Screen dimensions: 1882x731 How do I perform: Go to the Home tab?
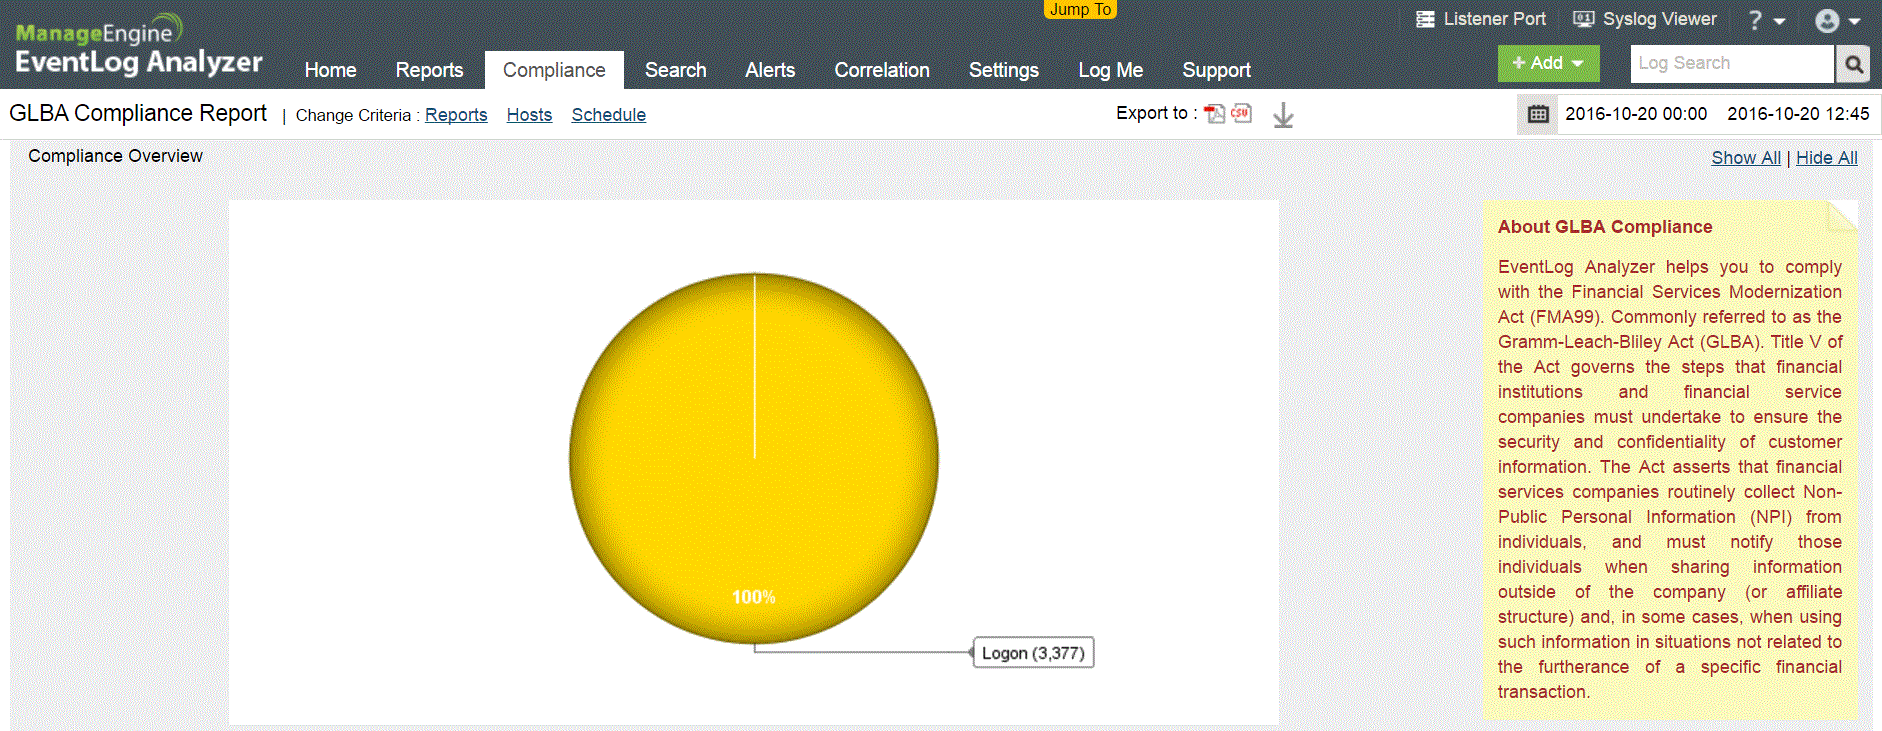[x=331, y=70]
